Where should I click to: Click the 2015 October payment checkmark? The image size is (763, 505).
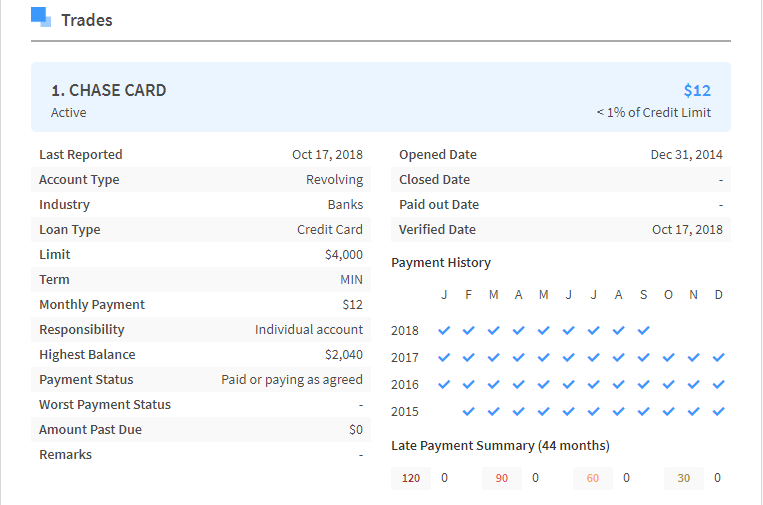point(669,412)
